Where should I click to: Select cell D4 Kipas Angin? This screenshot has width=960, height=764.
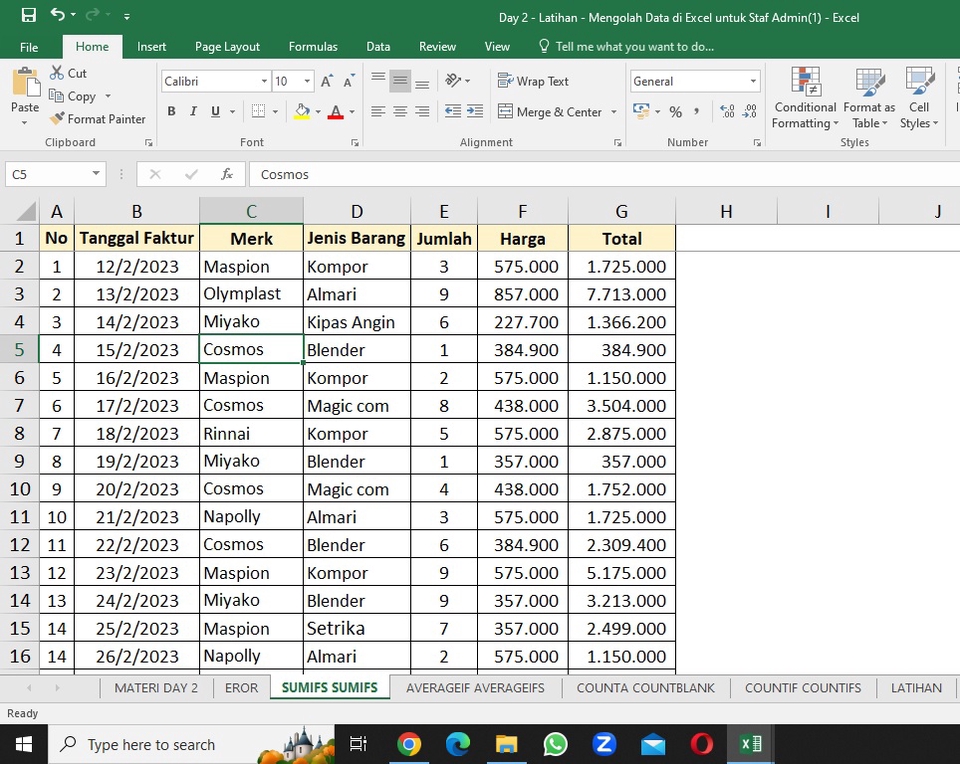click(x=357, y=322)
